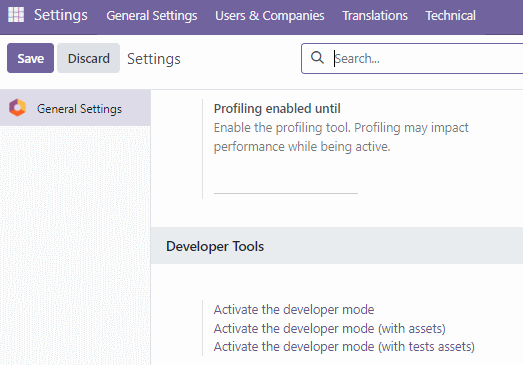Image resolution: width=523 pixels, height=365 pixels.
Task: Click the General Settings hexagon icon
Action: (x=17, y=108)
